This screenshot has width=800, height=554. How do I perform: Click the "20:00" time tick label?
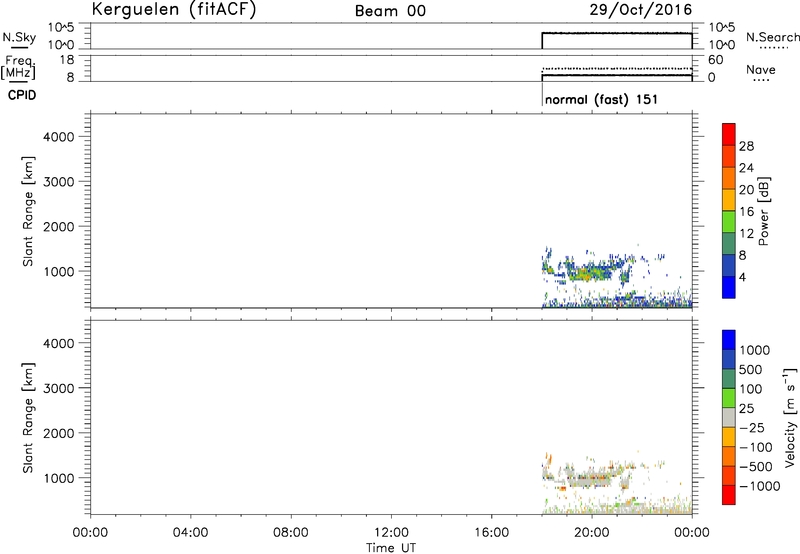(591, 533)
